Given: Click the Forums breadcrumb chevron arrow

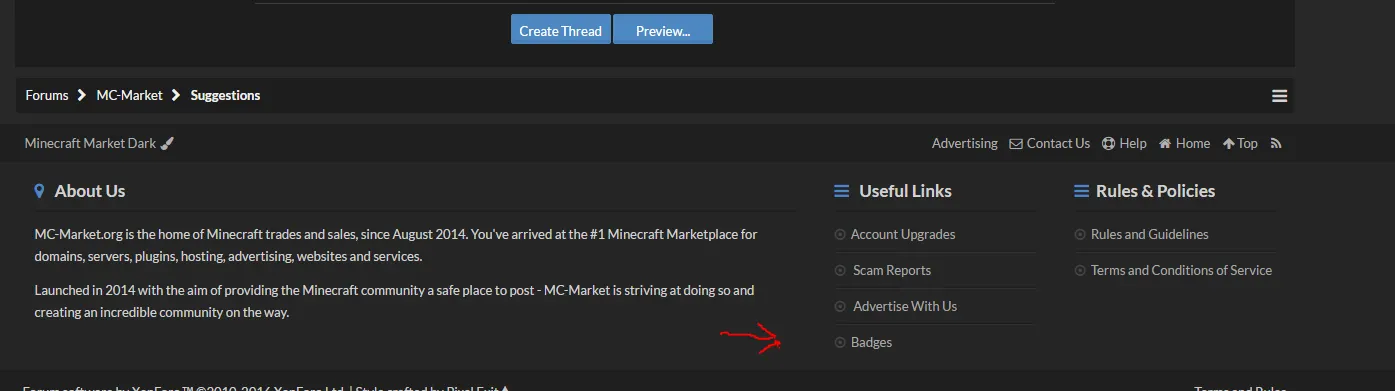Looking at the screenshot, I should pos(82,95).
